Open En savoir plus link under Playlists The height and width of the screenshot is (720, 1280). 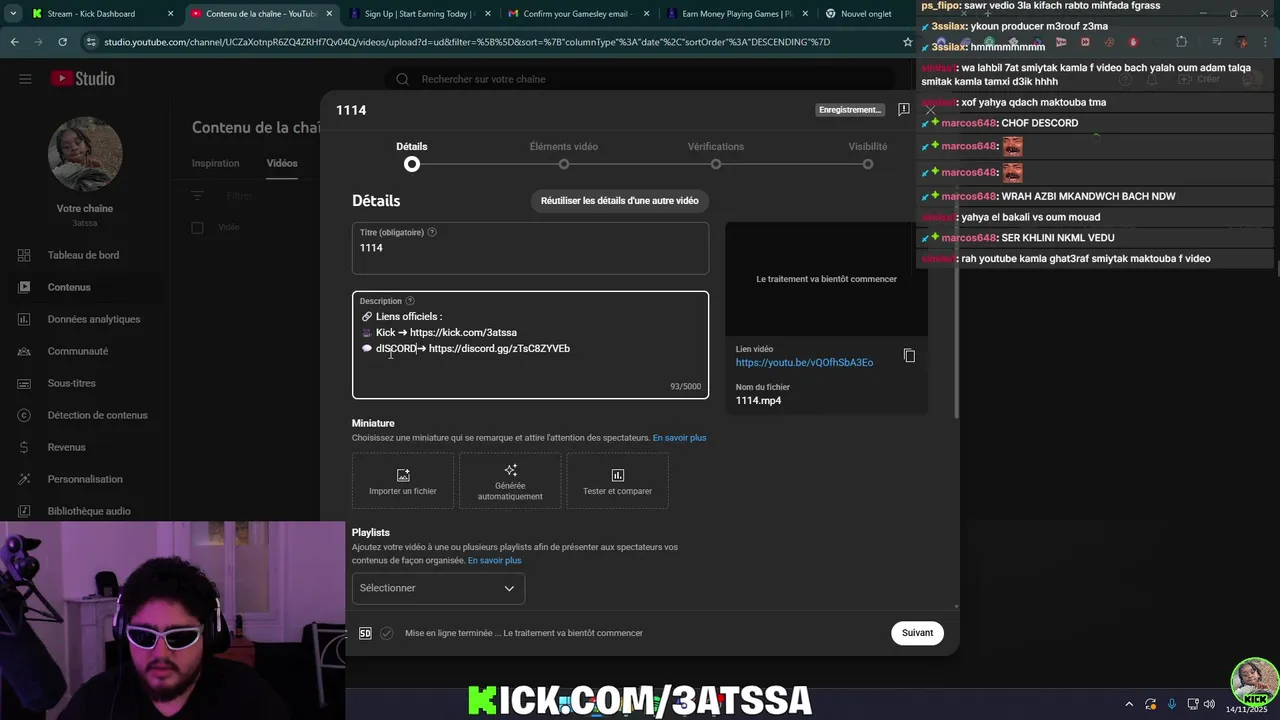pos(494,561)
